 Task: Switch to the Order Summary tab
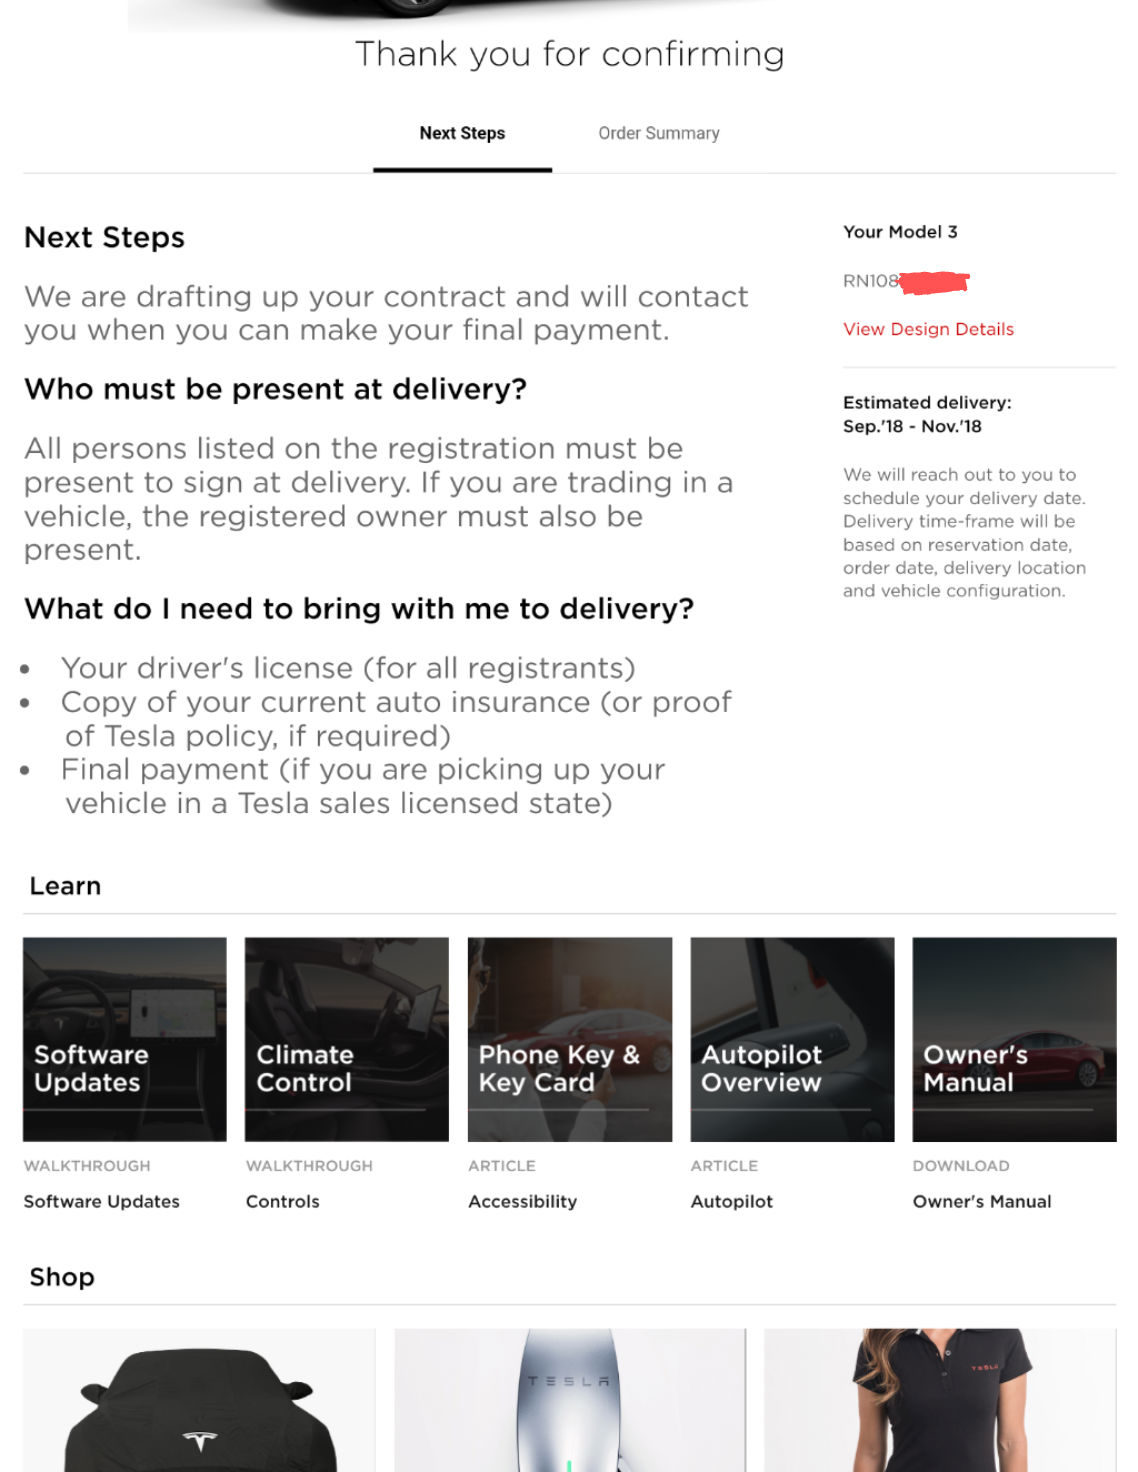pyautogui.click(x=659, y=133)
